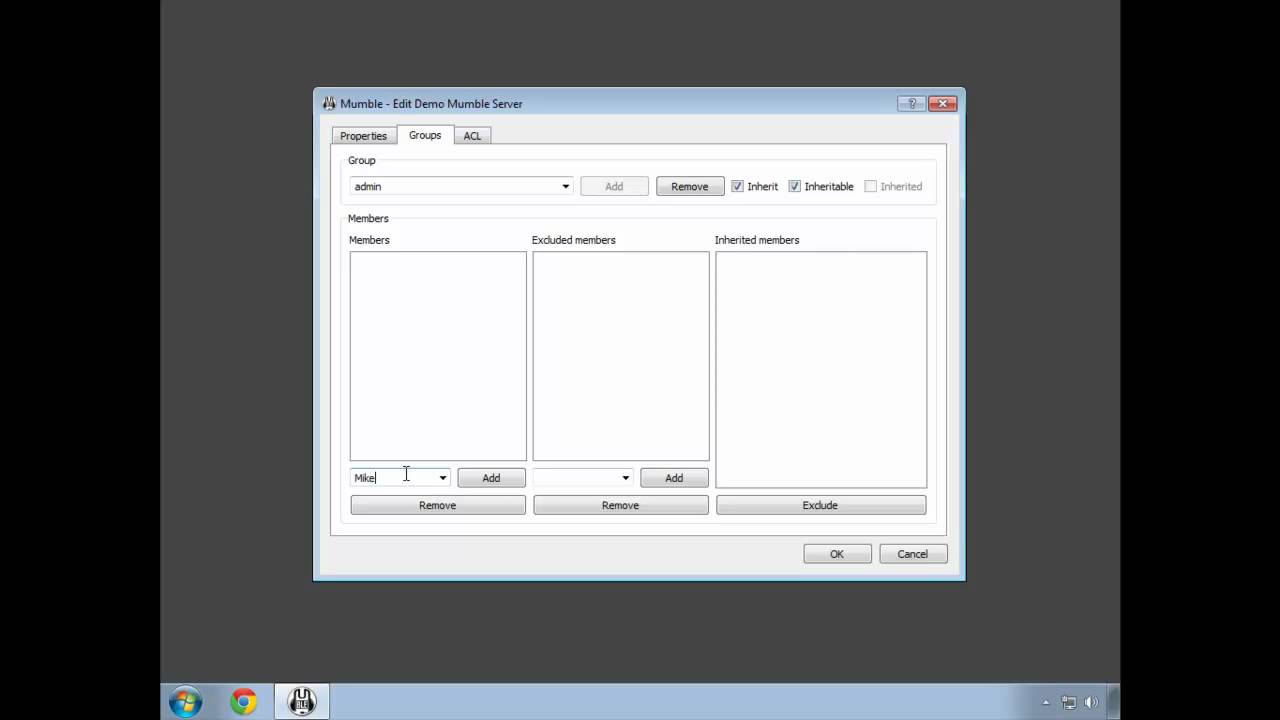Open the network tray icon

[x=1068, y=702]
